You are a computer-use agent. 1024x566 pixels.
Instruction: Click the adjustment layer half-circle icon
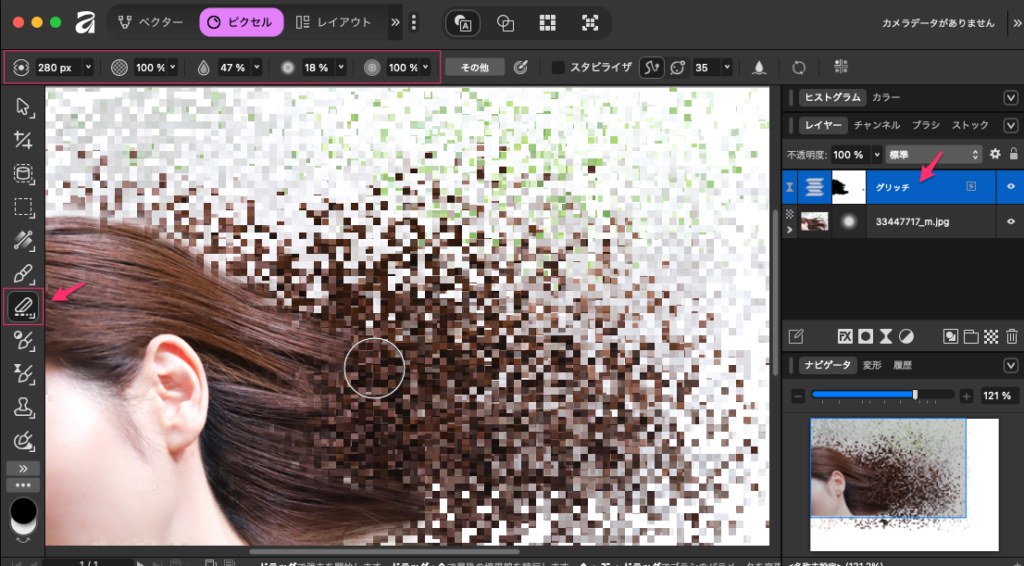point(906,336)
